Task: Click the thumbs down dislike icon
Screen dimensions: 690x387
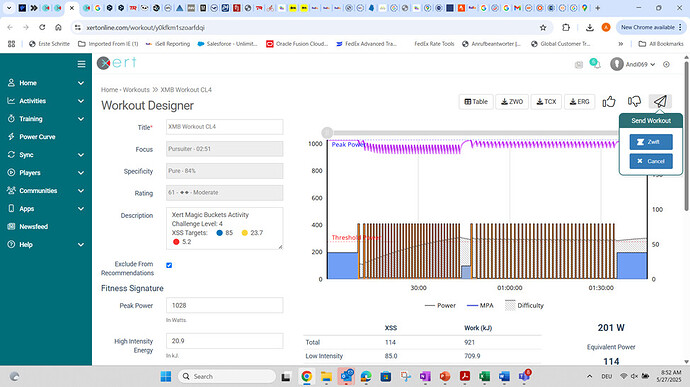Action: [634, 102]
